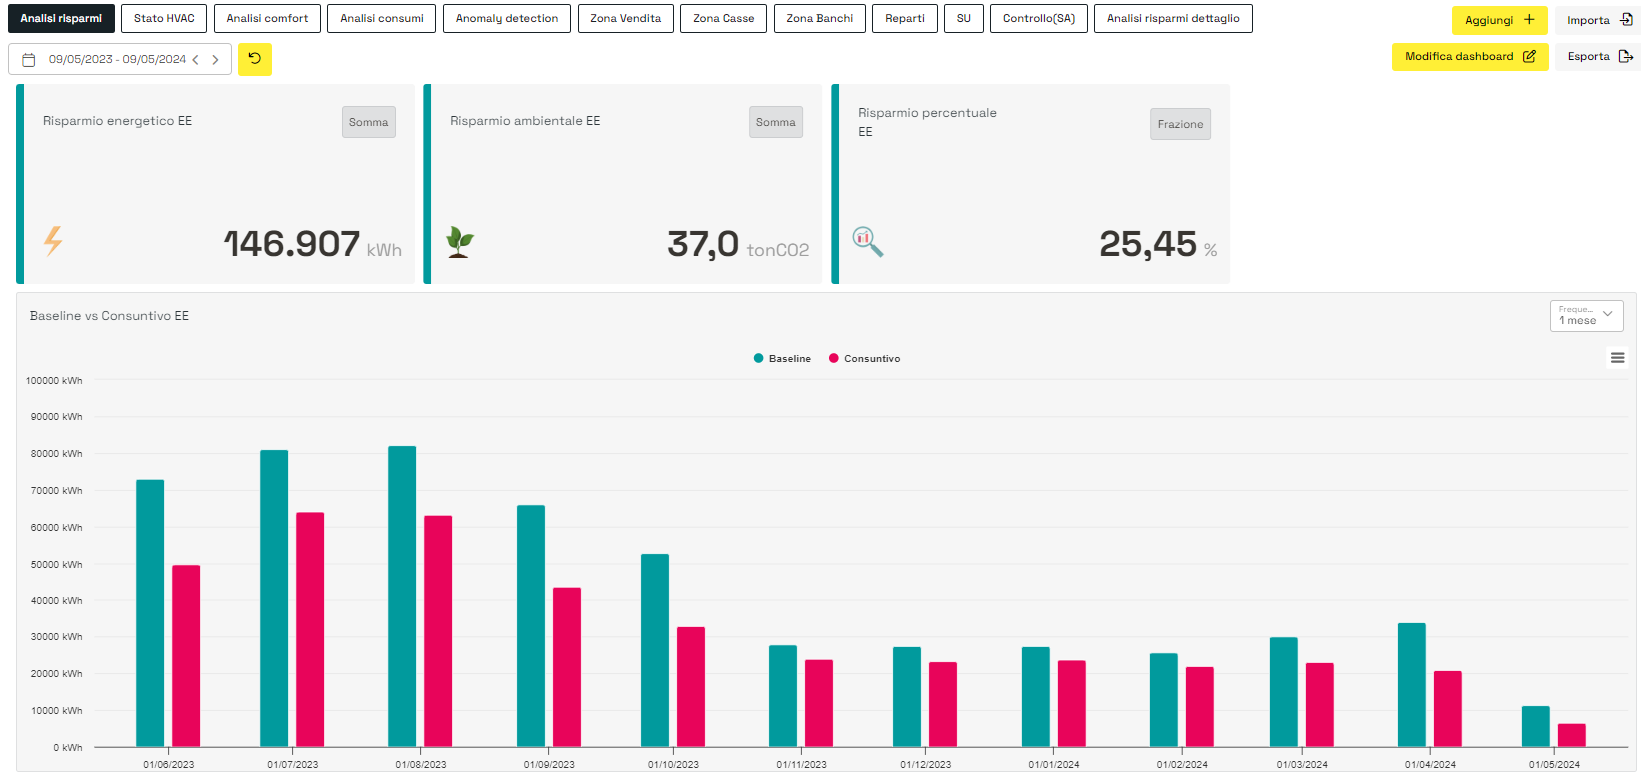Click Frazione badge on Risparmio percentuale card
The image size is (1641, 778).
coord(1180,124)
